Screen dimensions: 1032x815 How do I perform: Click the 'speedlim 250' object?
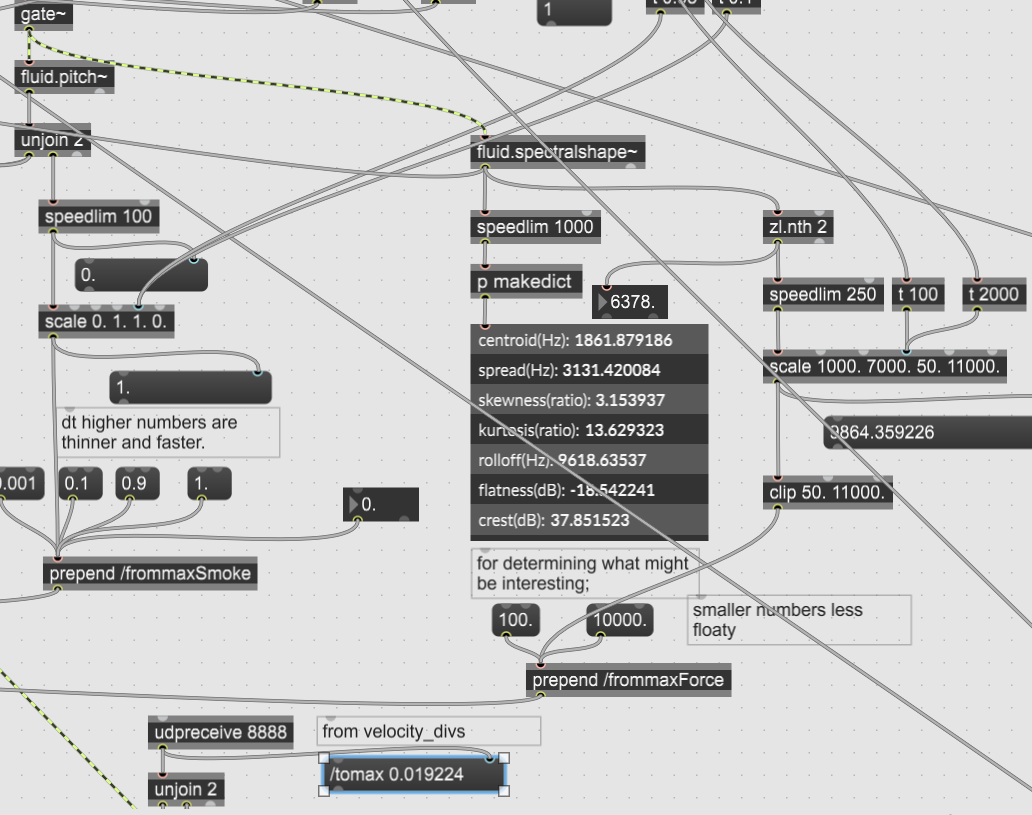823,295
